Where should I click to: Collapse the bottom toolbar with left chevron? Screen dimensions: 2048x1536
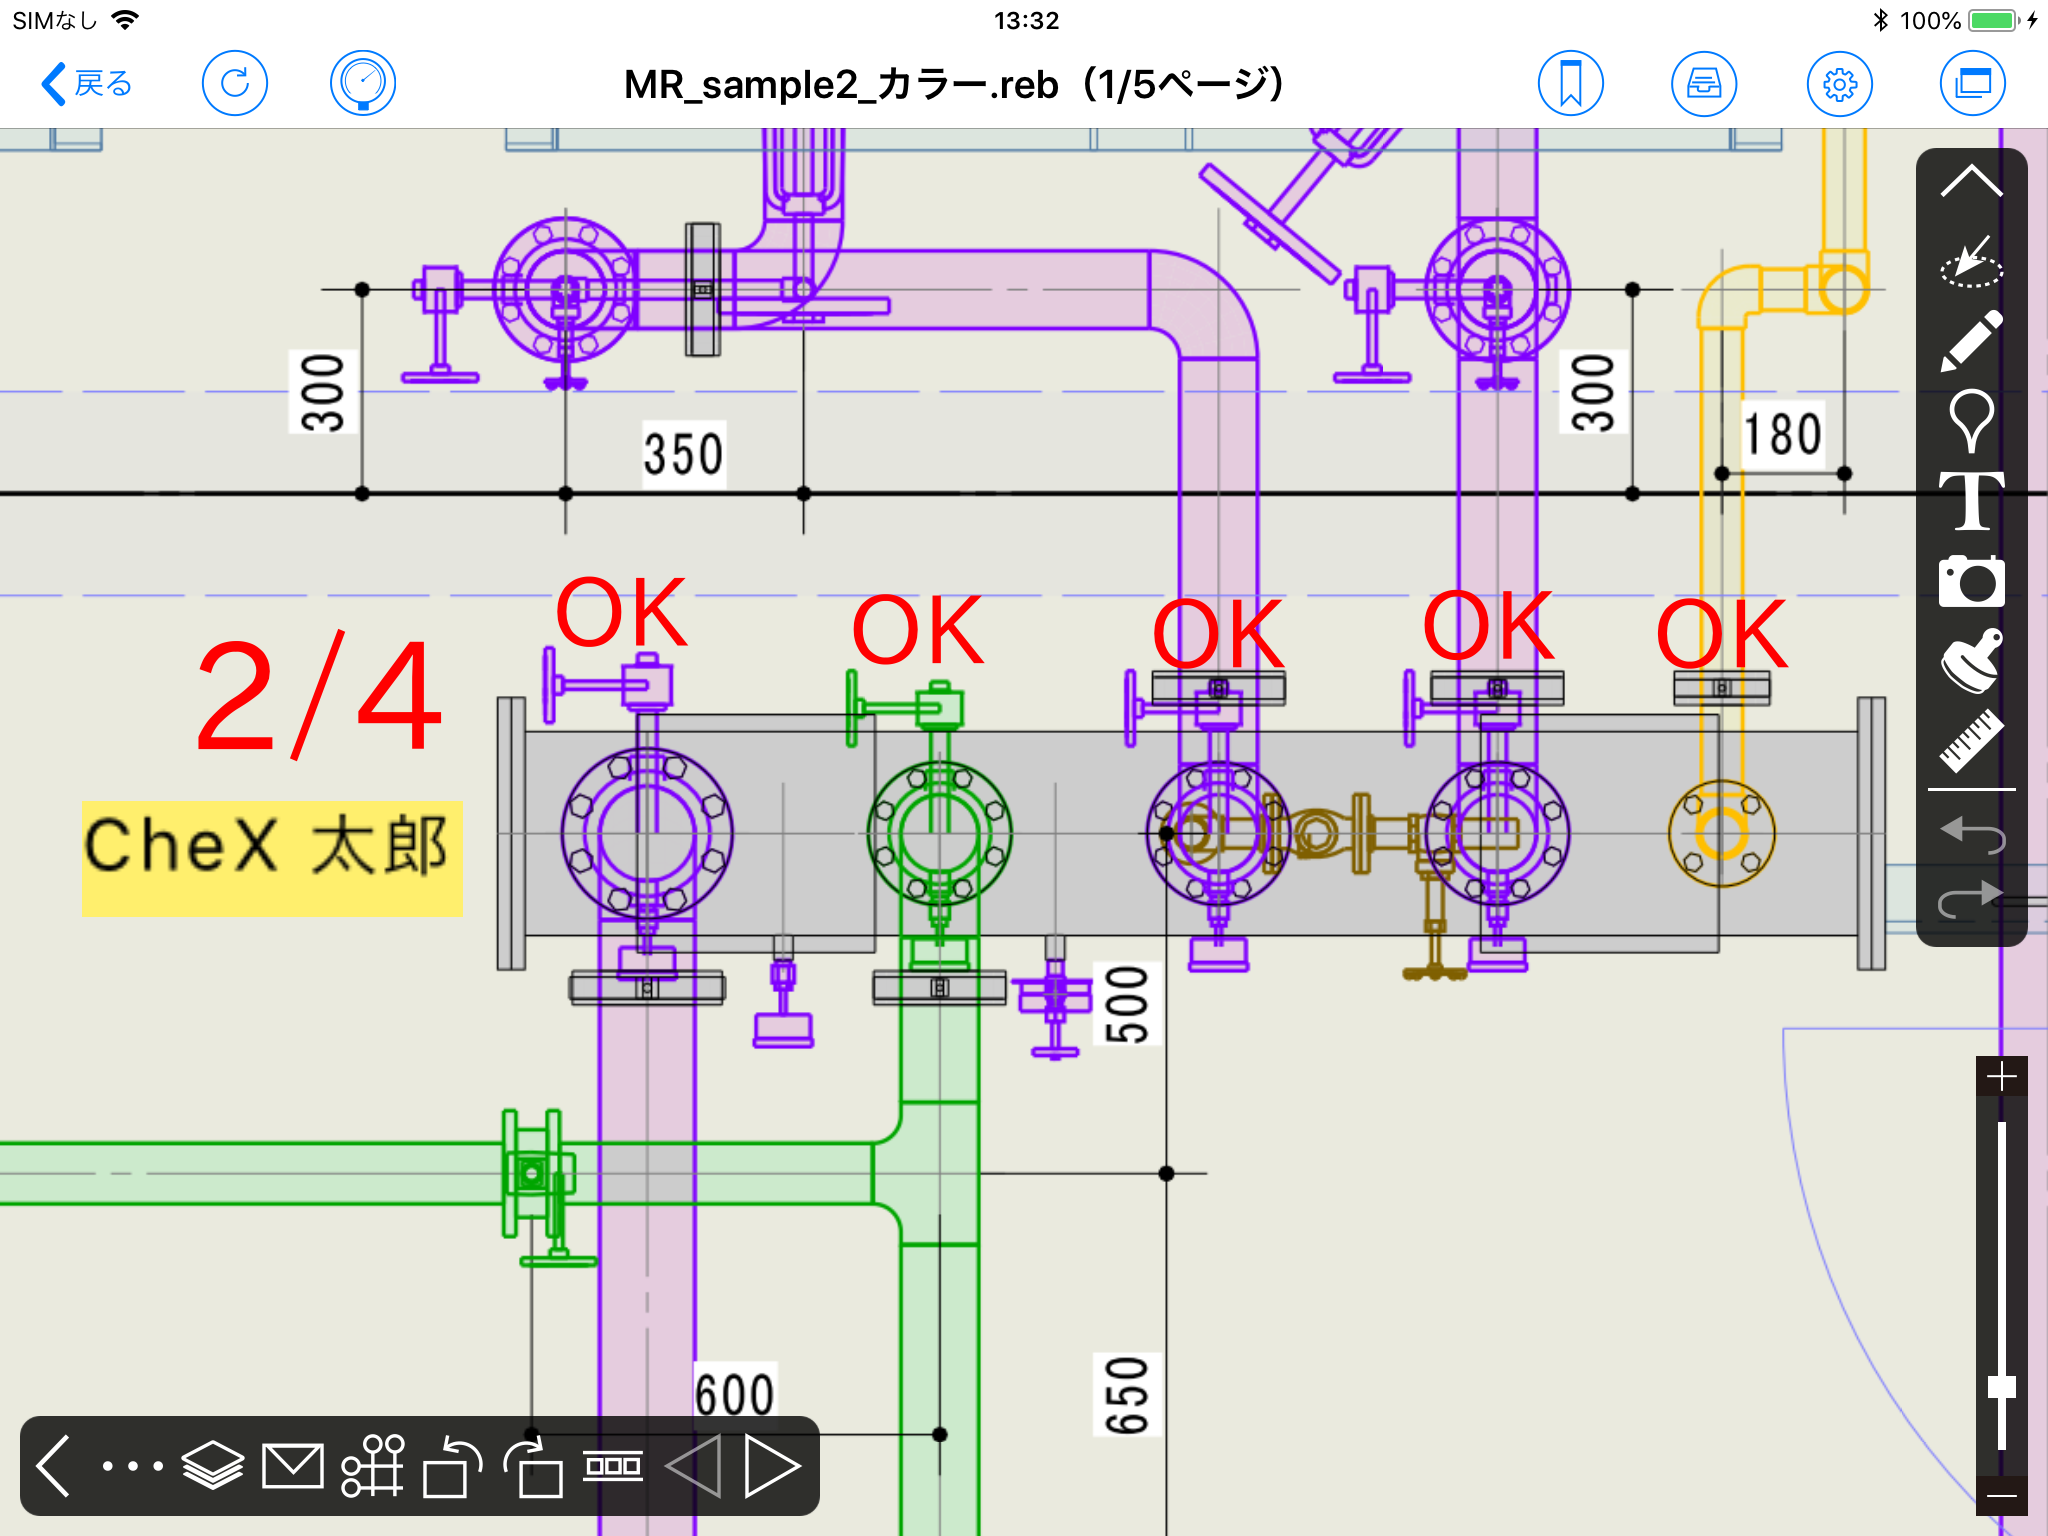click(54, 1466)
